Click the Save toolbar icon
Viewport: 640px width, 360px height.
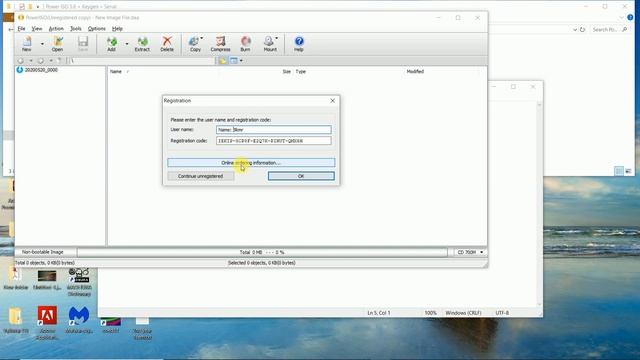coord(83,44)
